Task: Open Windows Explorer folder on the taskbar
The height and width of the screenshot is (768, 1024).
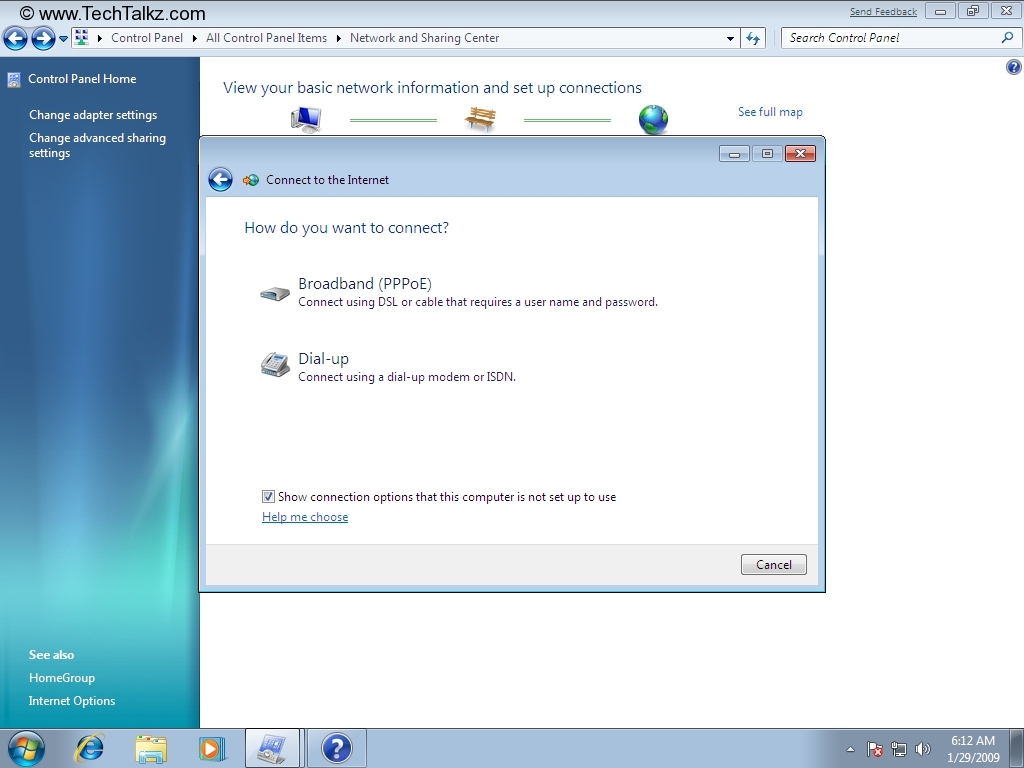Action: (x=151, y=747)
